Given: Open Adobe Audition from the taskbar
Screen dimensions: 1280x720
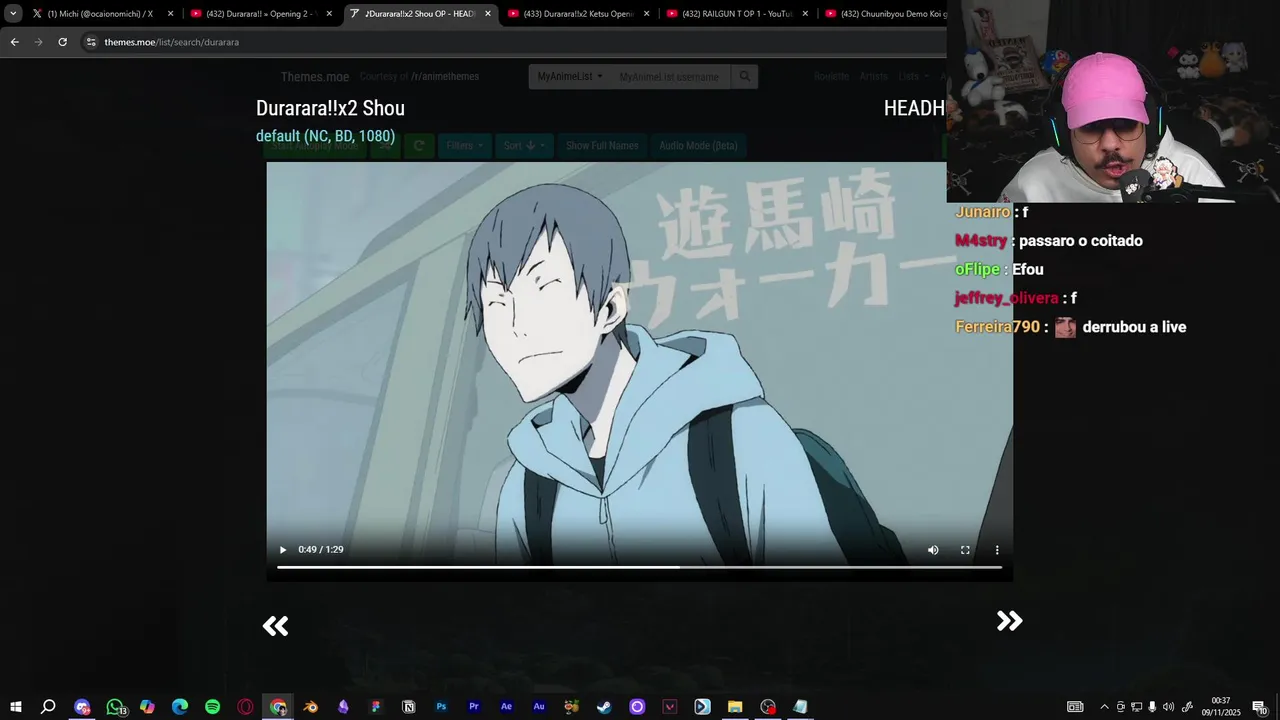Looking at the screenshot, I should click(x=539, y=707).
